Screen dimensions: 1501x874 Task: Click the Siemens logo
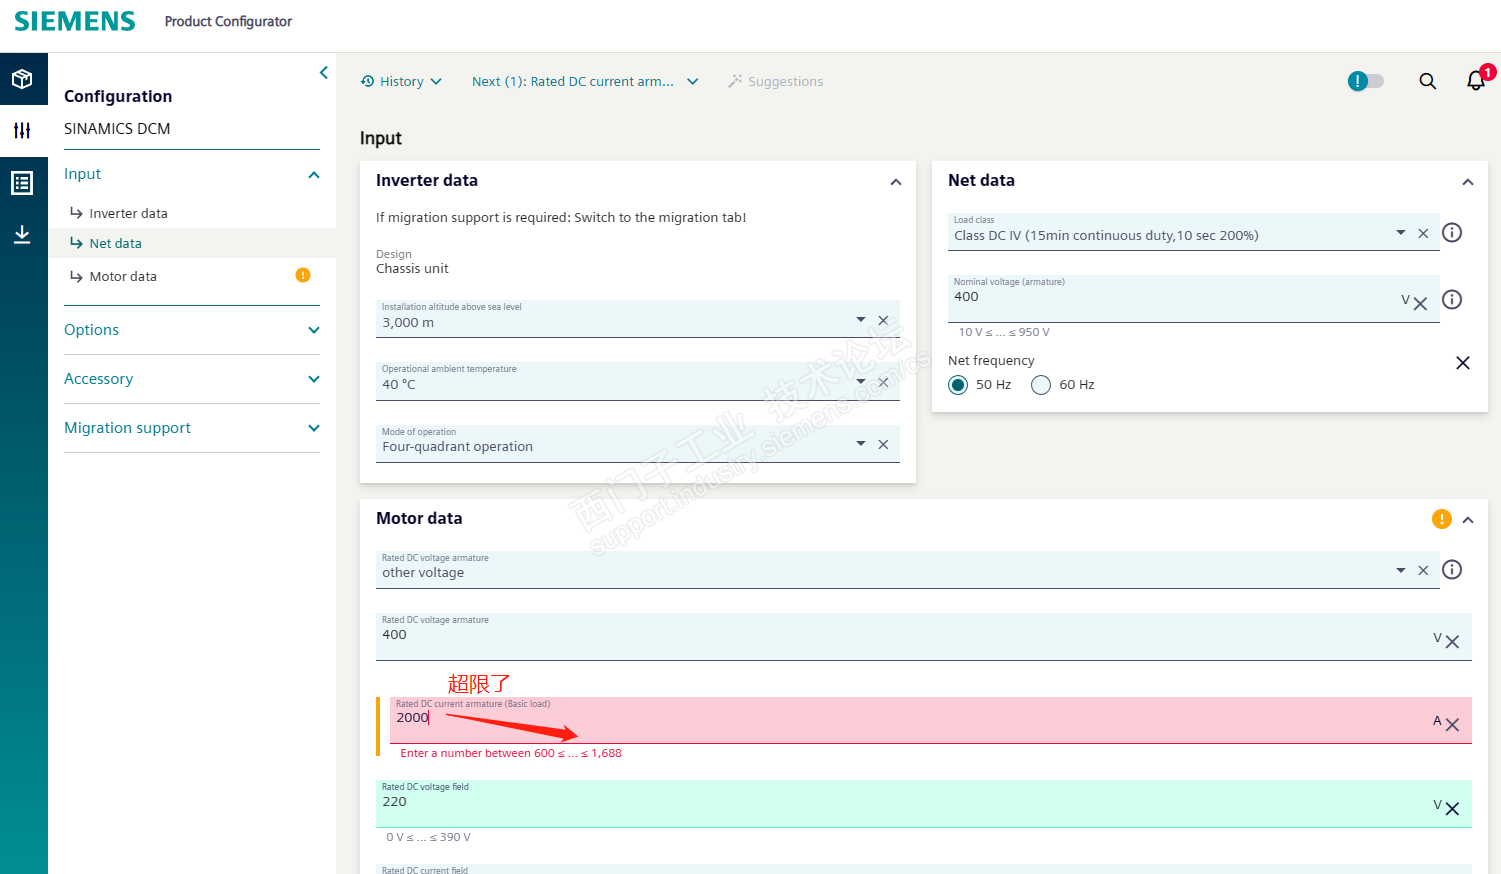pos(75,21)
